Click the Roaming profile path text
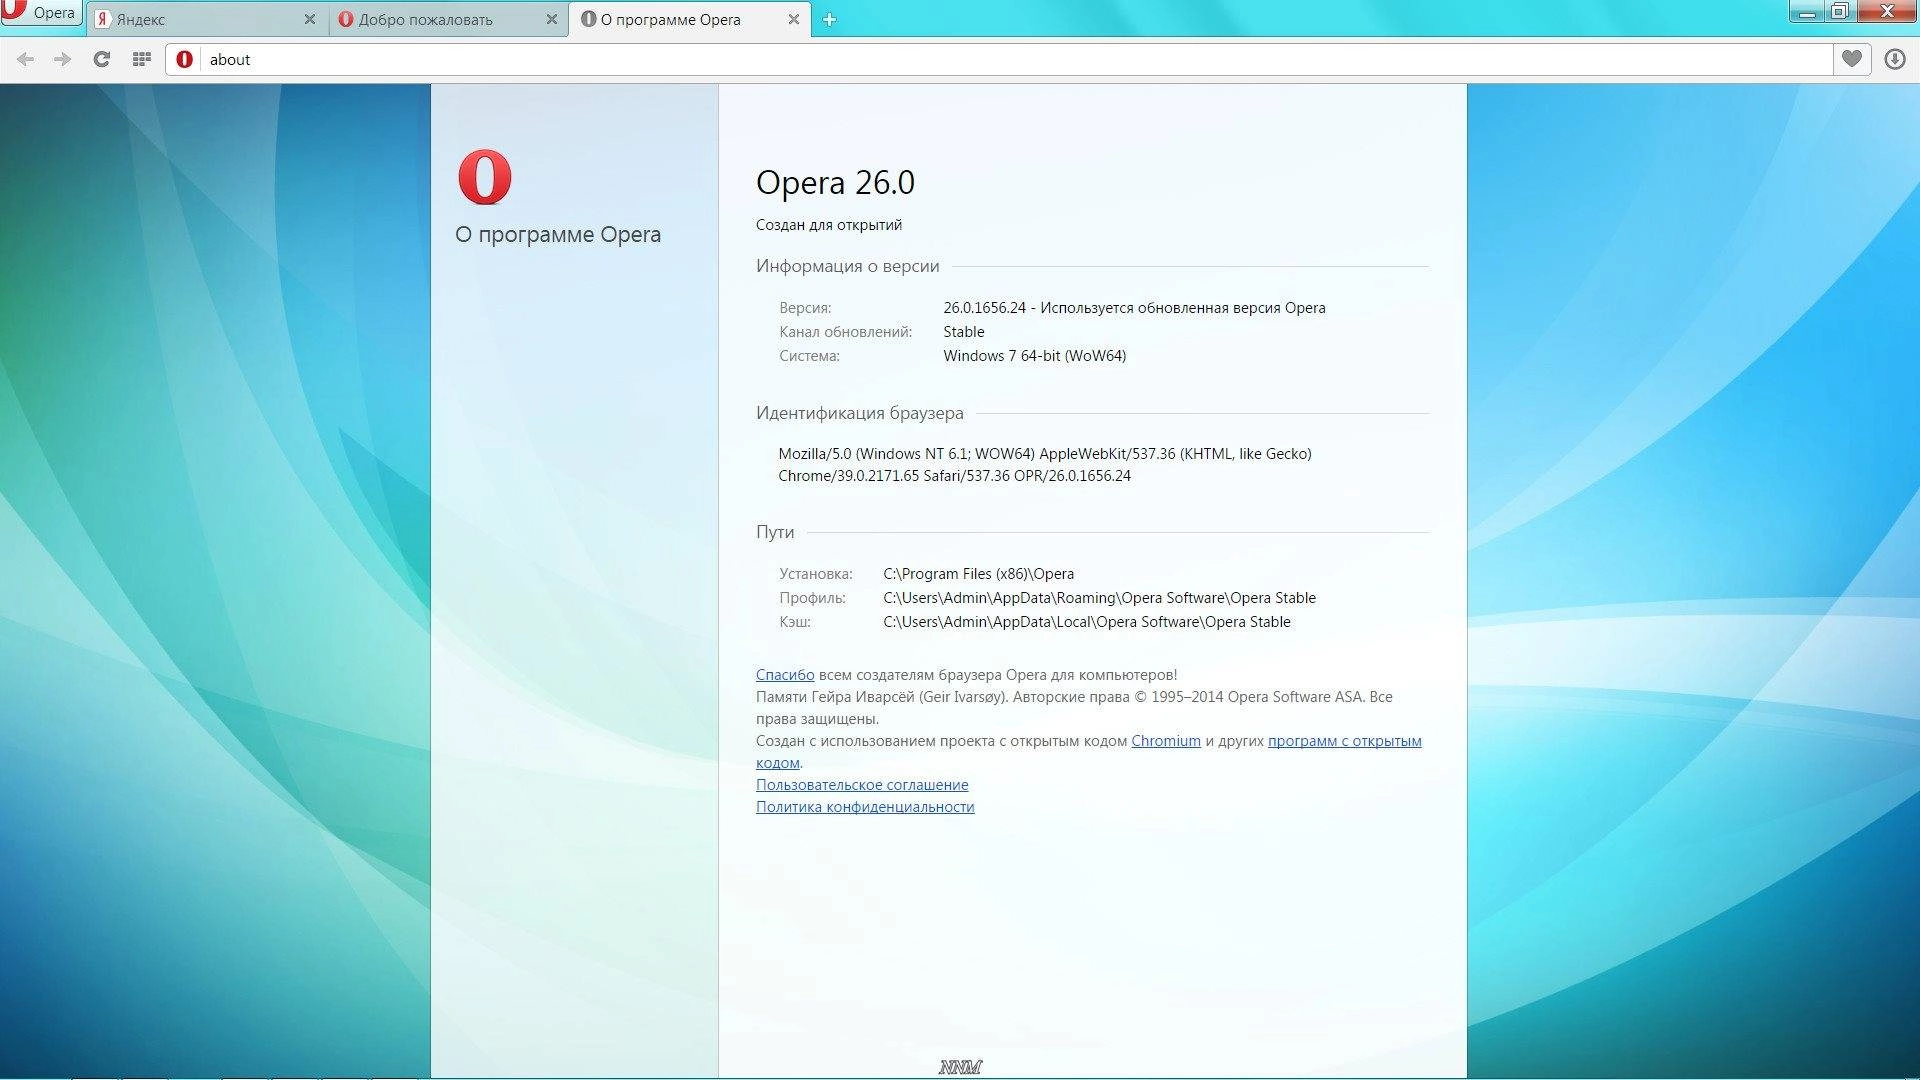The image size is (1920, 1080). coord(1100,598)
